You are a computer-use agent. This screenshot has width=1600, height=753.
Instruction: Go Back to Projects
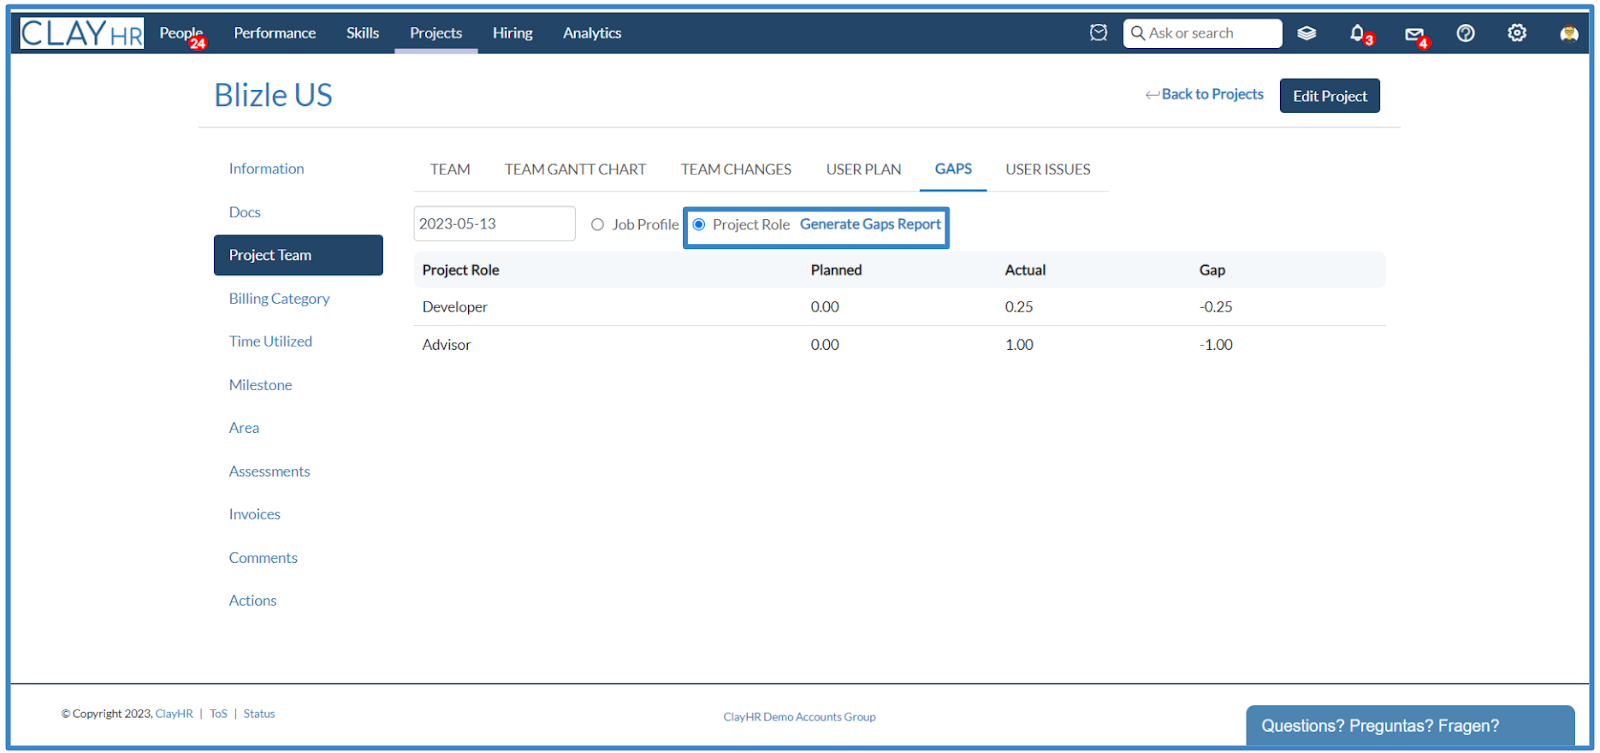point(1204,94)
